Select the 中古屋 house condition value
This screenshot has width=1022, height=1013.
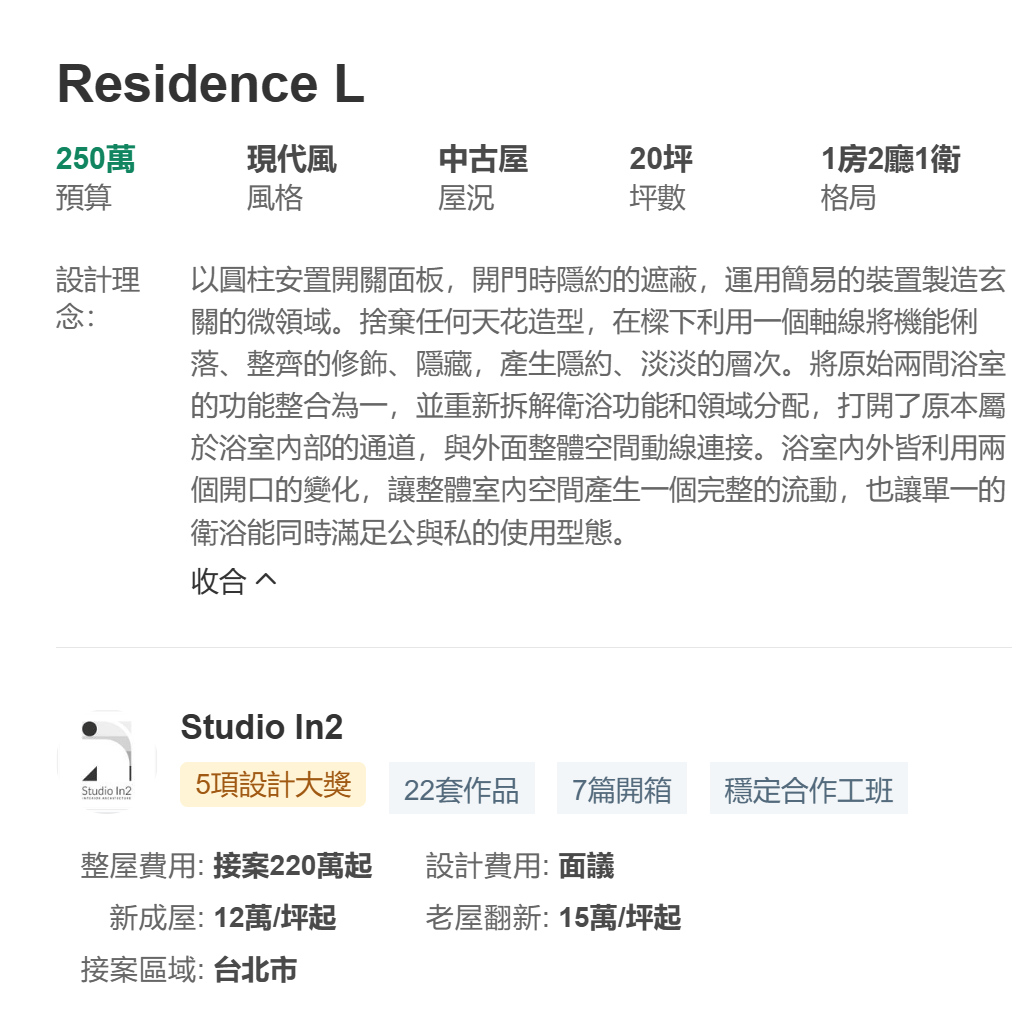(482, 160)
